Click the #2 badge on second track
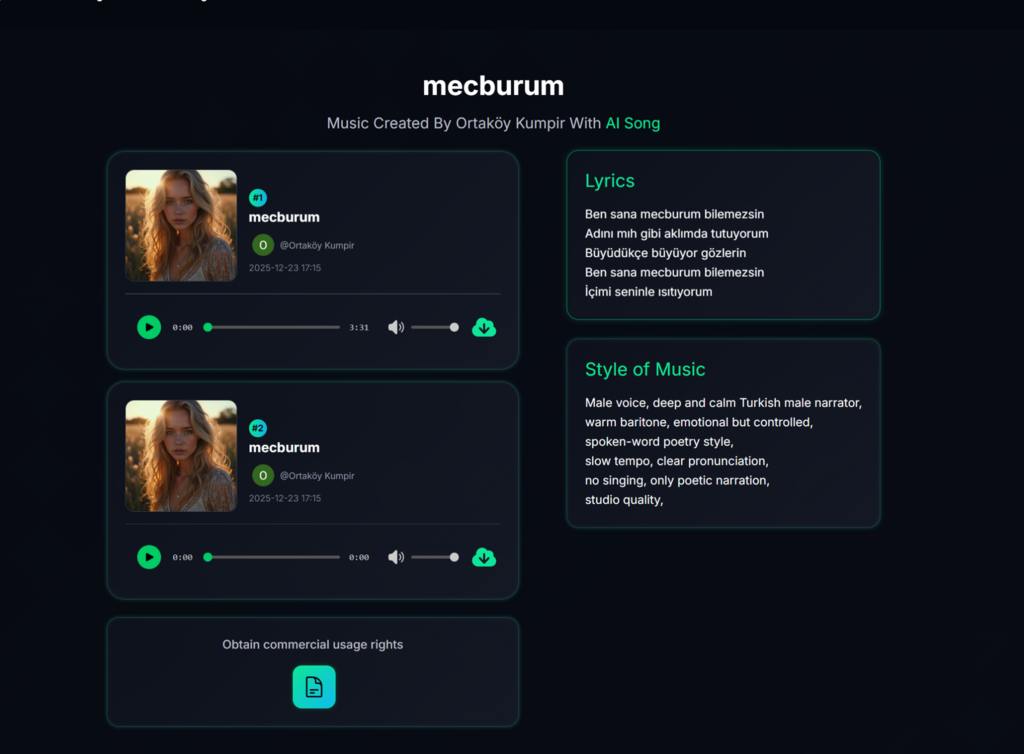The width and height of the screenshot is (1024, 754). tap(258, 428)
